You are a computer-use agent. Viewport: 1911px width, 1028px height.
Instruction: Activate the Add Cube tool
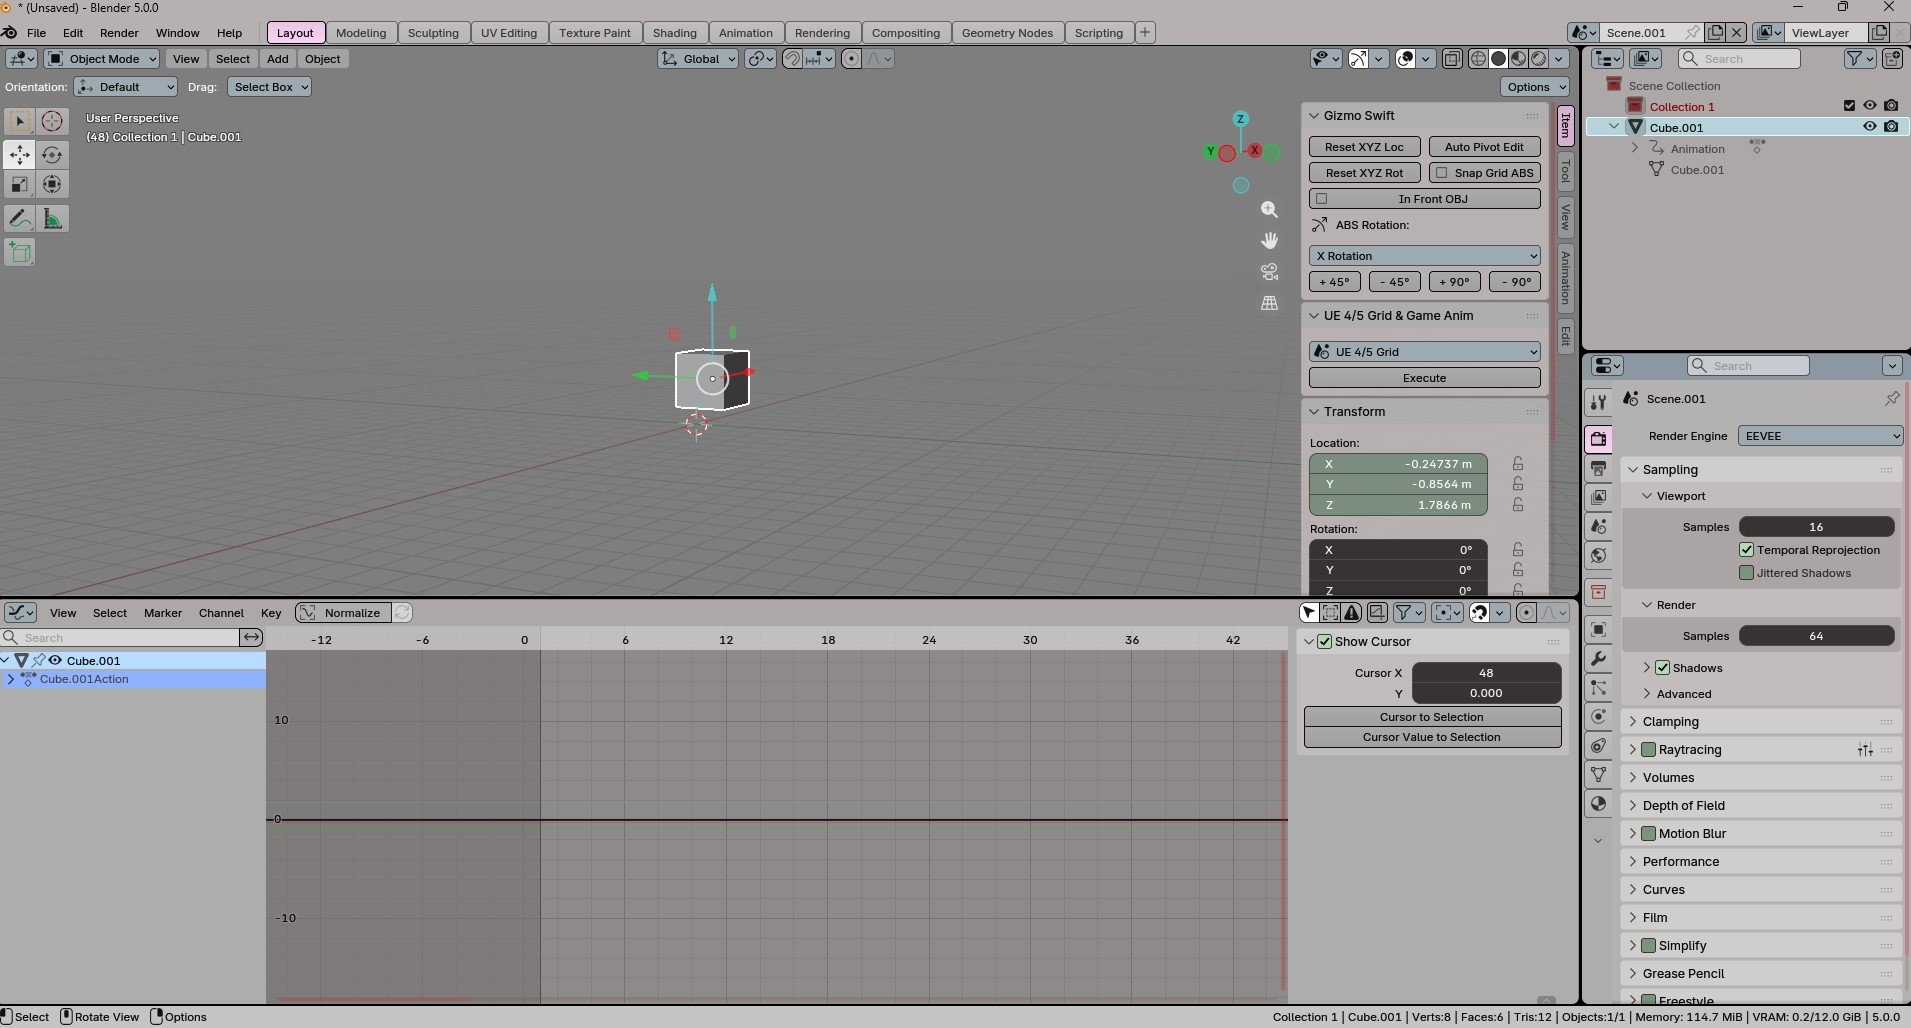[19, 252]
